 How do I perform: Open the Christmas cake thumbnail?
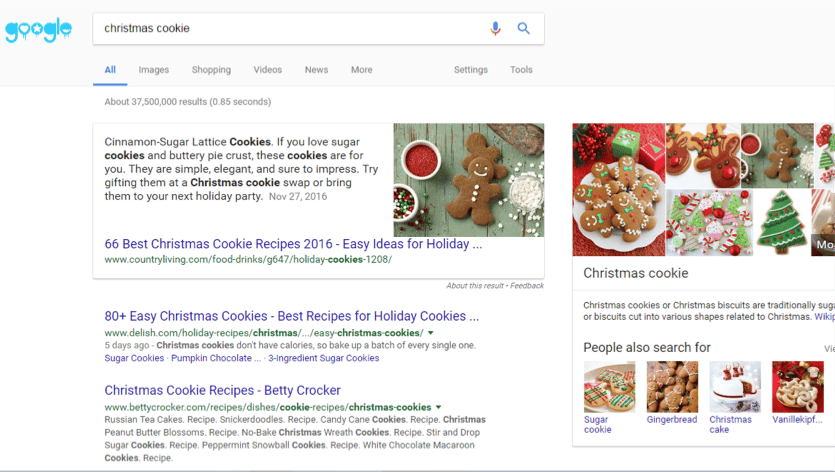pyautogui.click(x=735, y=387)
